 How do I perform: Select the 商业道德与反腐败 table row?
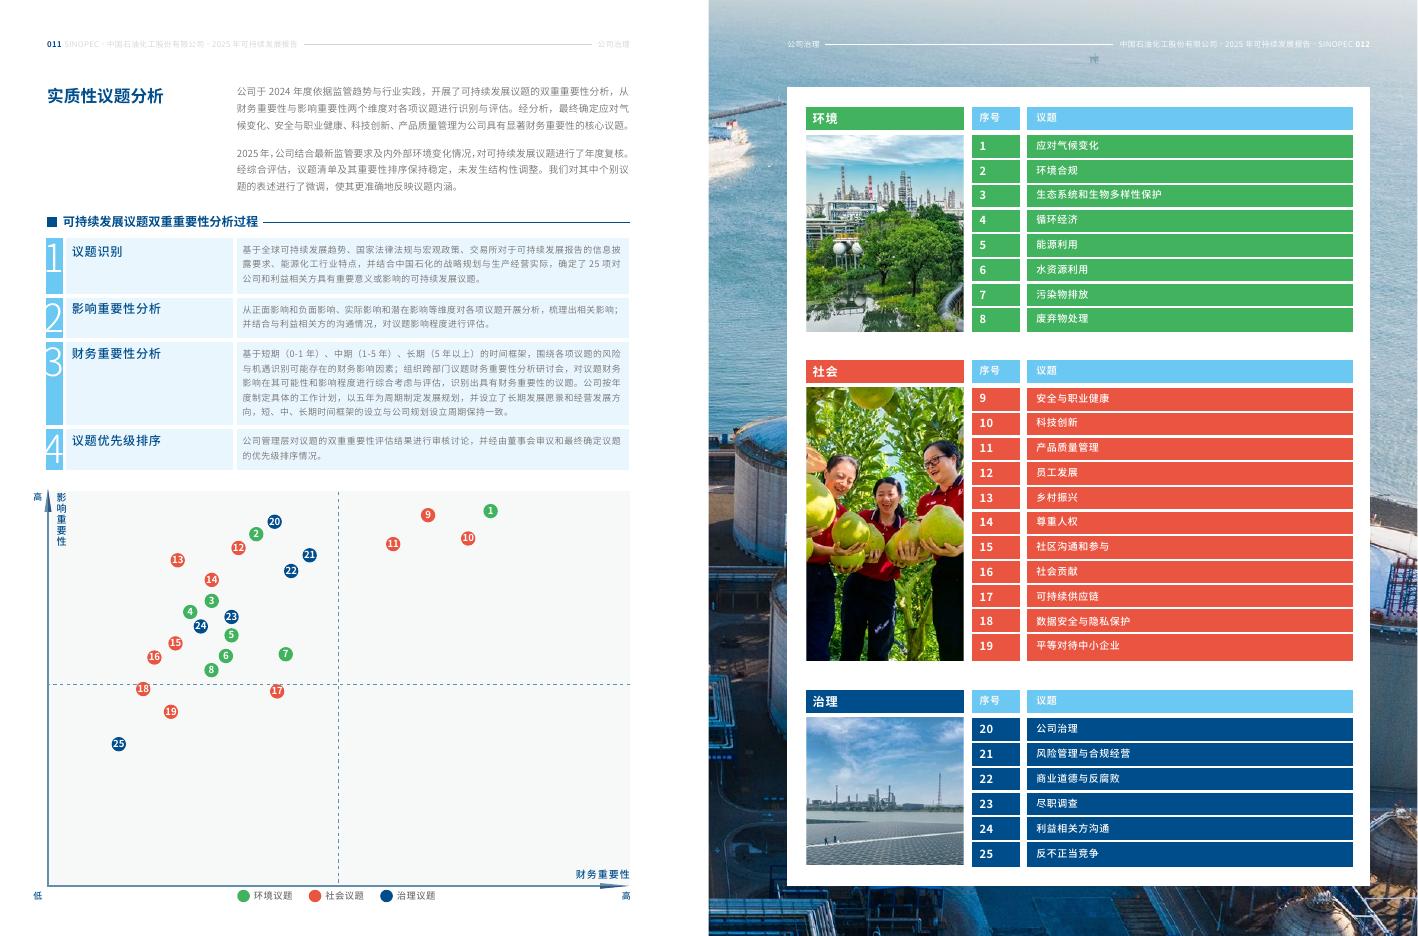pyautogui.click(x=1162, y=779)
